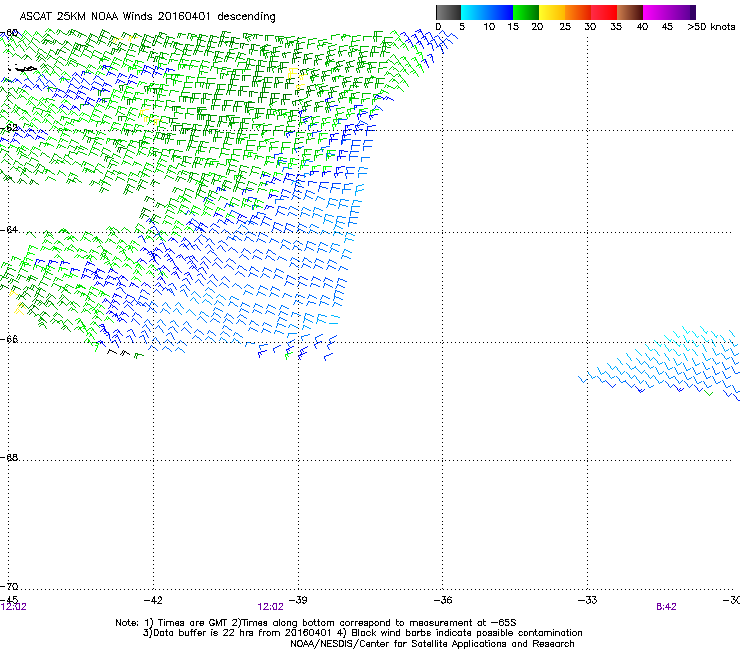Click the longitude label '-36'

tap(443, 600)
